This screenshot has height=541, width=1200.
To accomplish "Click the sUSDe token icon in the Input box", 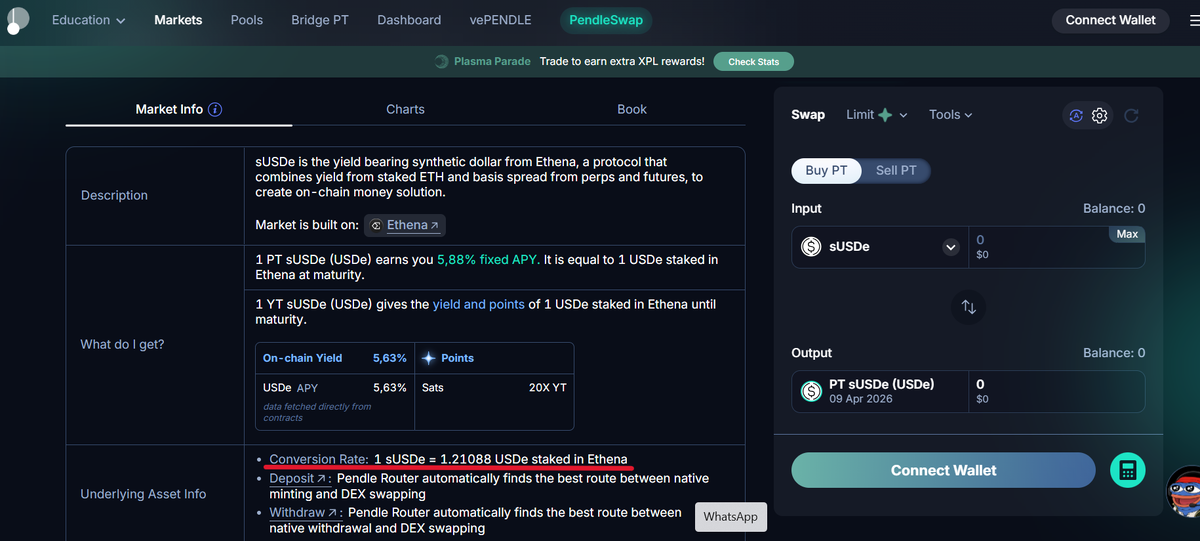I will coord(811,246).
